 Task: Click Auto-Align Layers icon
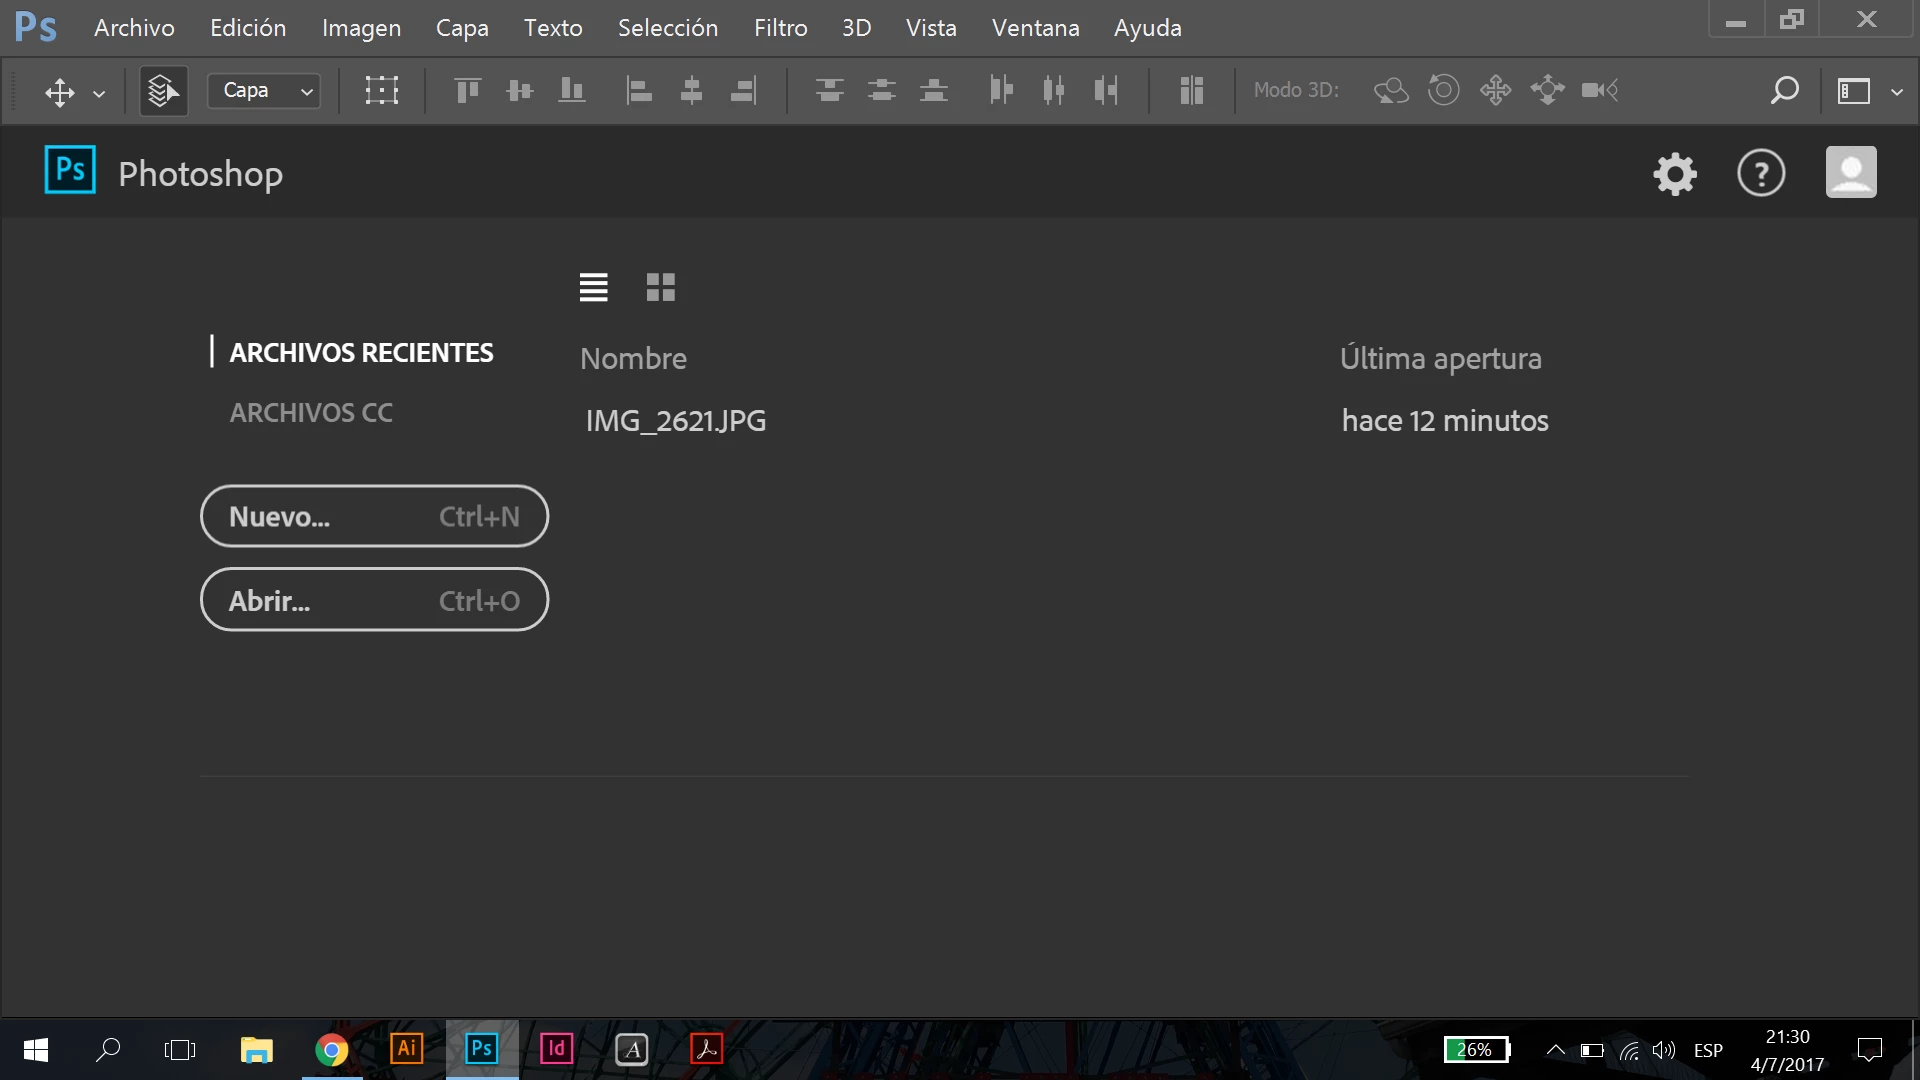pos(1190,91)
